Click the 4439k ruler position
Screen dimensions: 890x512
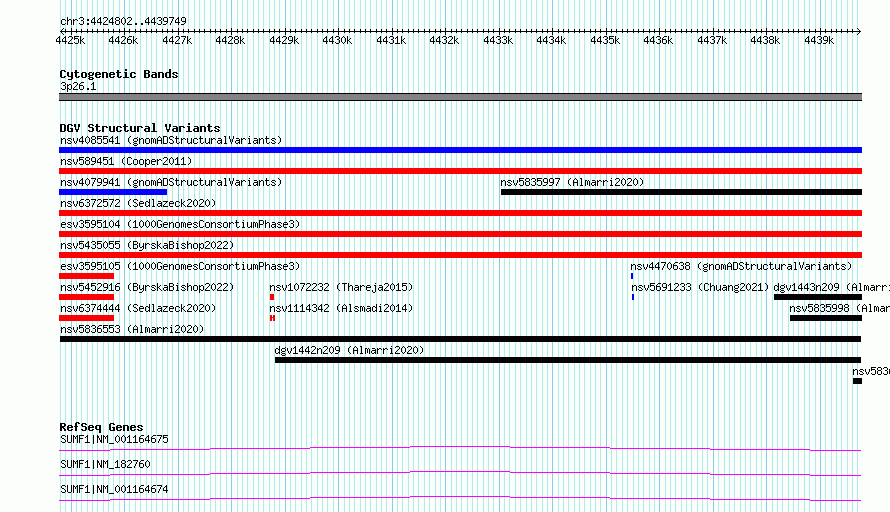pos(818,40)
